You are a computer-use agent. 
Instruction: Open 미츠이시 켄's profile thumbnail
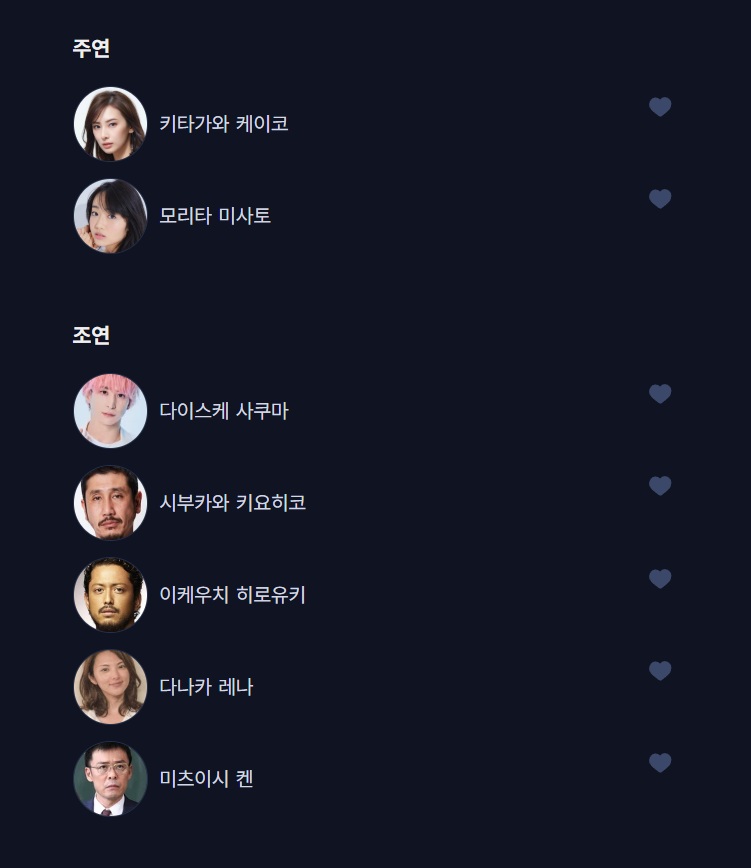[110, 779]
